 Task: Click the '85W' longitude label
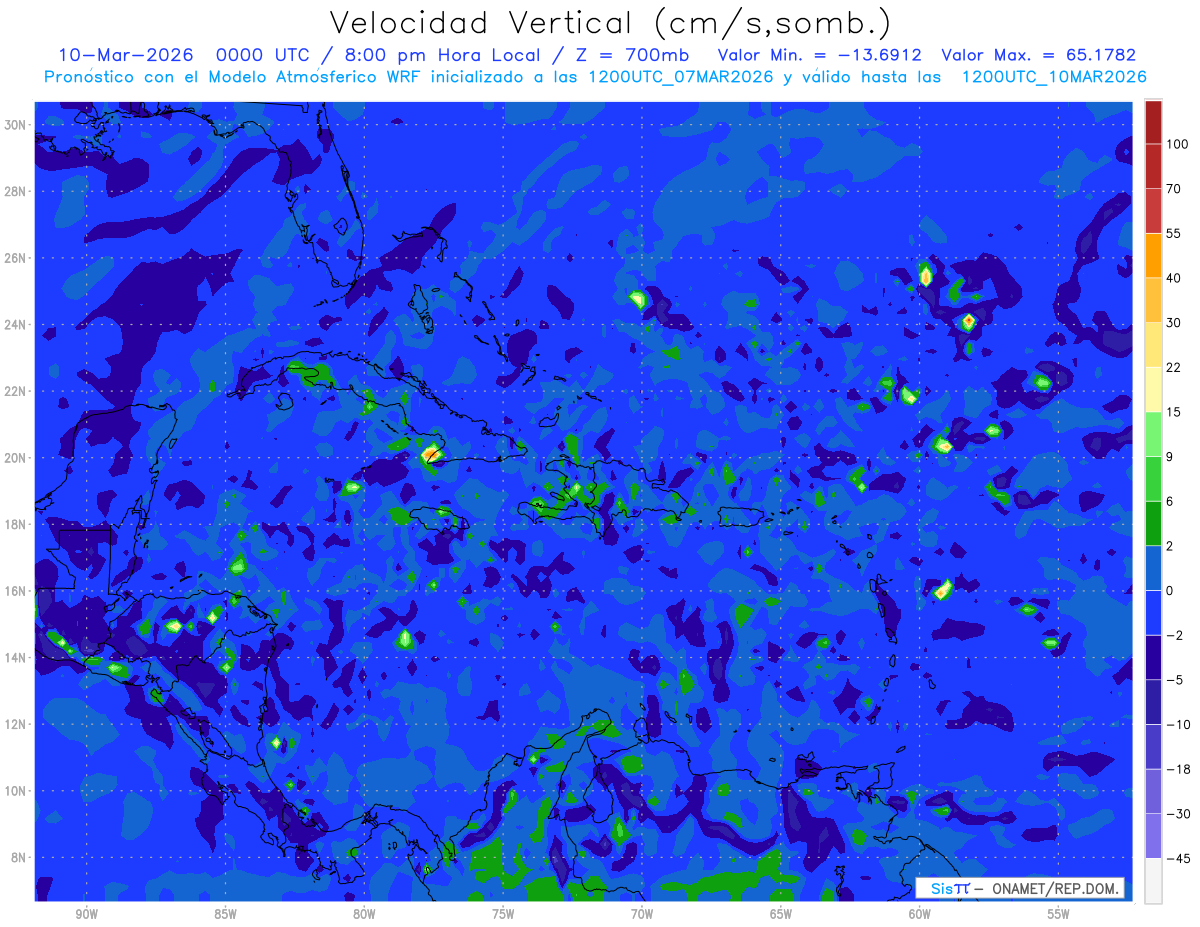coord(225,914)
